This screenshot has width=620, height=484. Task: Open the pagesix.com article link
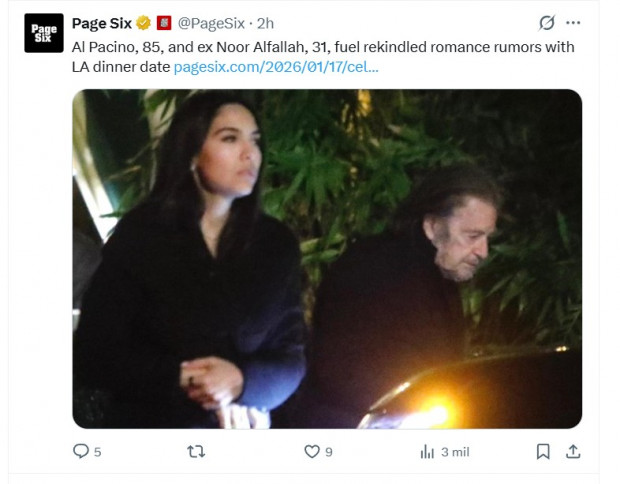coord(276,67)
